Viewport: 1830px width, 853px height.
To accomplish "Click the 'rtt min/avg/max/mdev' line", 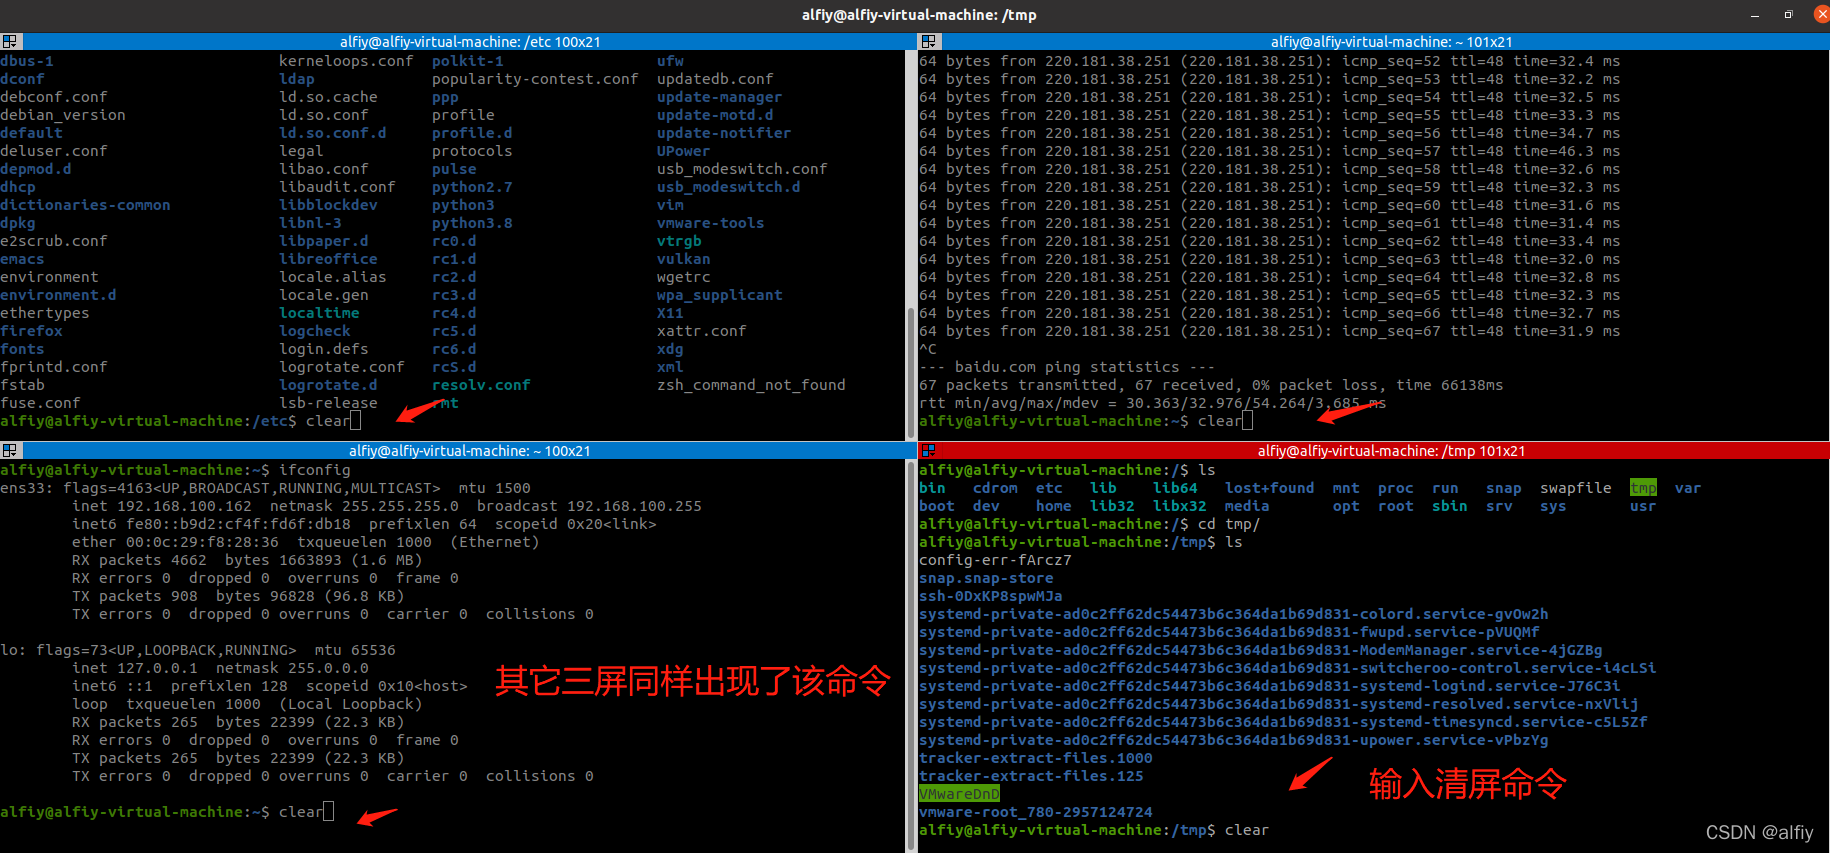I will 1152,403.
